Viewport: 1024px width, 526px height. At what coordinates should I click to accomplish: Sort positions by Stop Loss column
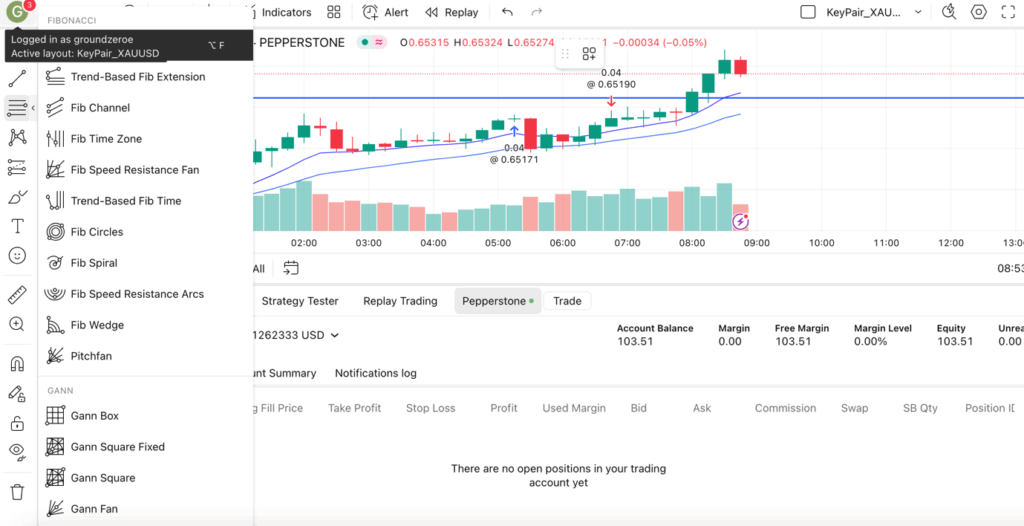tap(430, 408)
